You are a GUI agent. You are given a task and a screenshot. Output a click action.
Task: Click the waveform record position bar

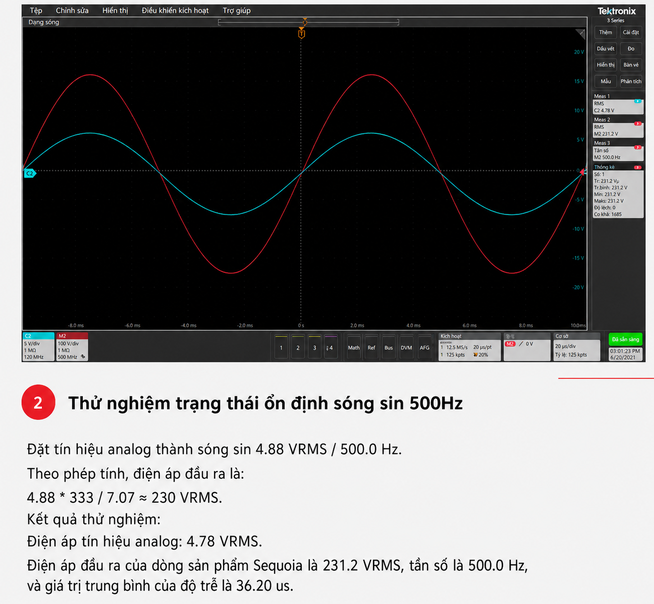308,22
